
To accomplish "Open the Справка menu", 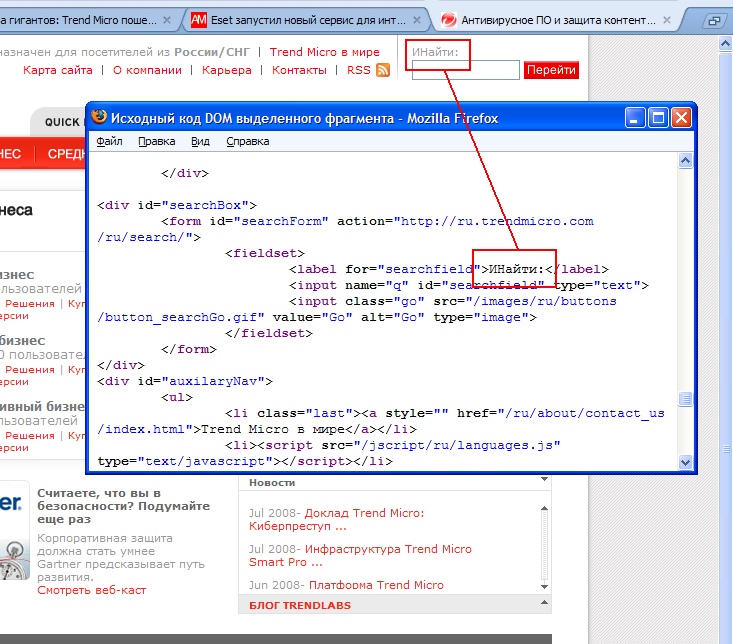I will [x=248, y=141].
